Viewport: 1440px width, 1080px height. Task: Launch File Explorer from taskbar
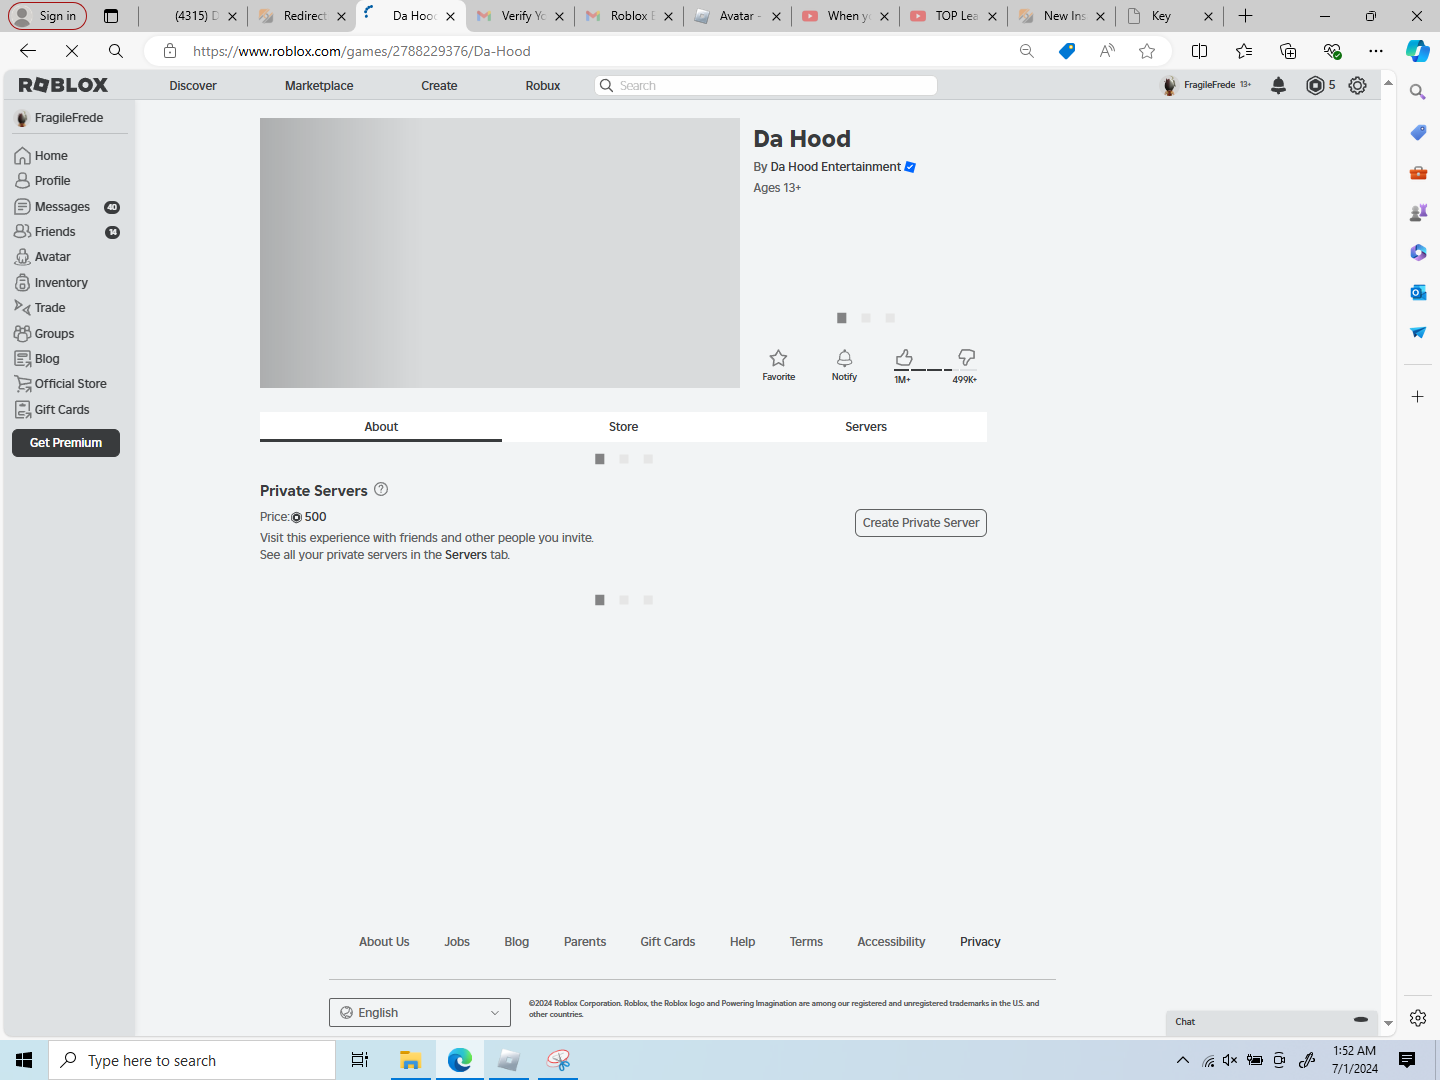[x=410, y=1060]
